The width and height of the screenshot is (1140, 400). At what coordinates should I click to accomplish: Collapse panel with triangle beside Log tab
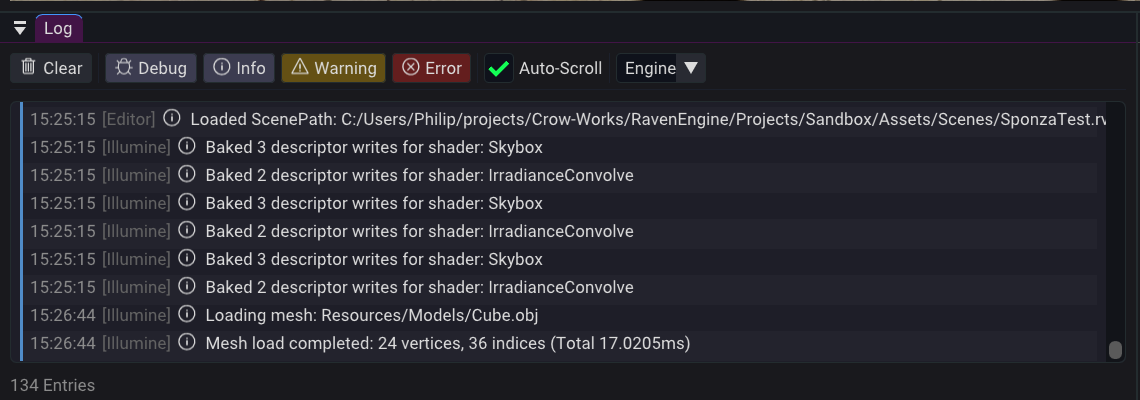[x=20, y=29]
